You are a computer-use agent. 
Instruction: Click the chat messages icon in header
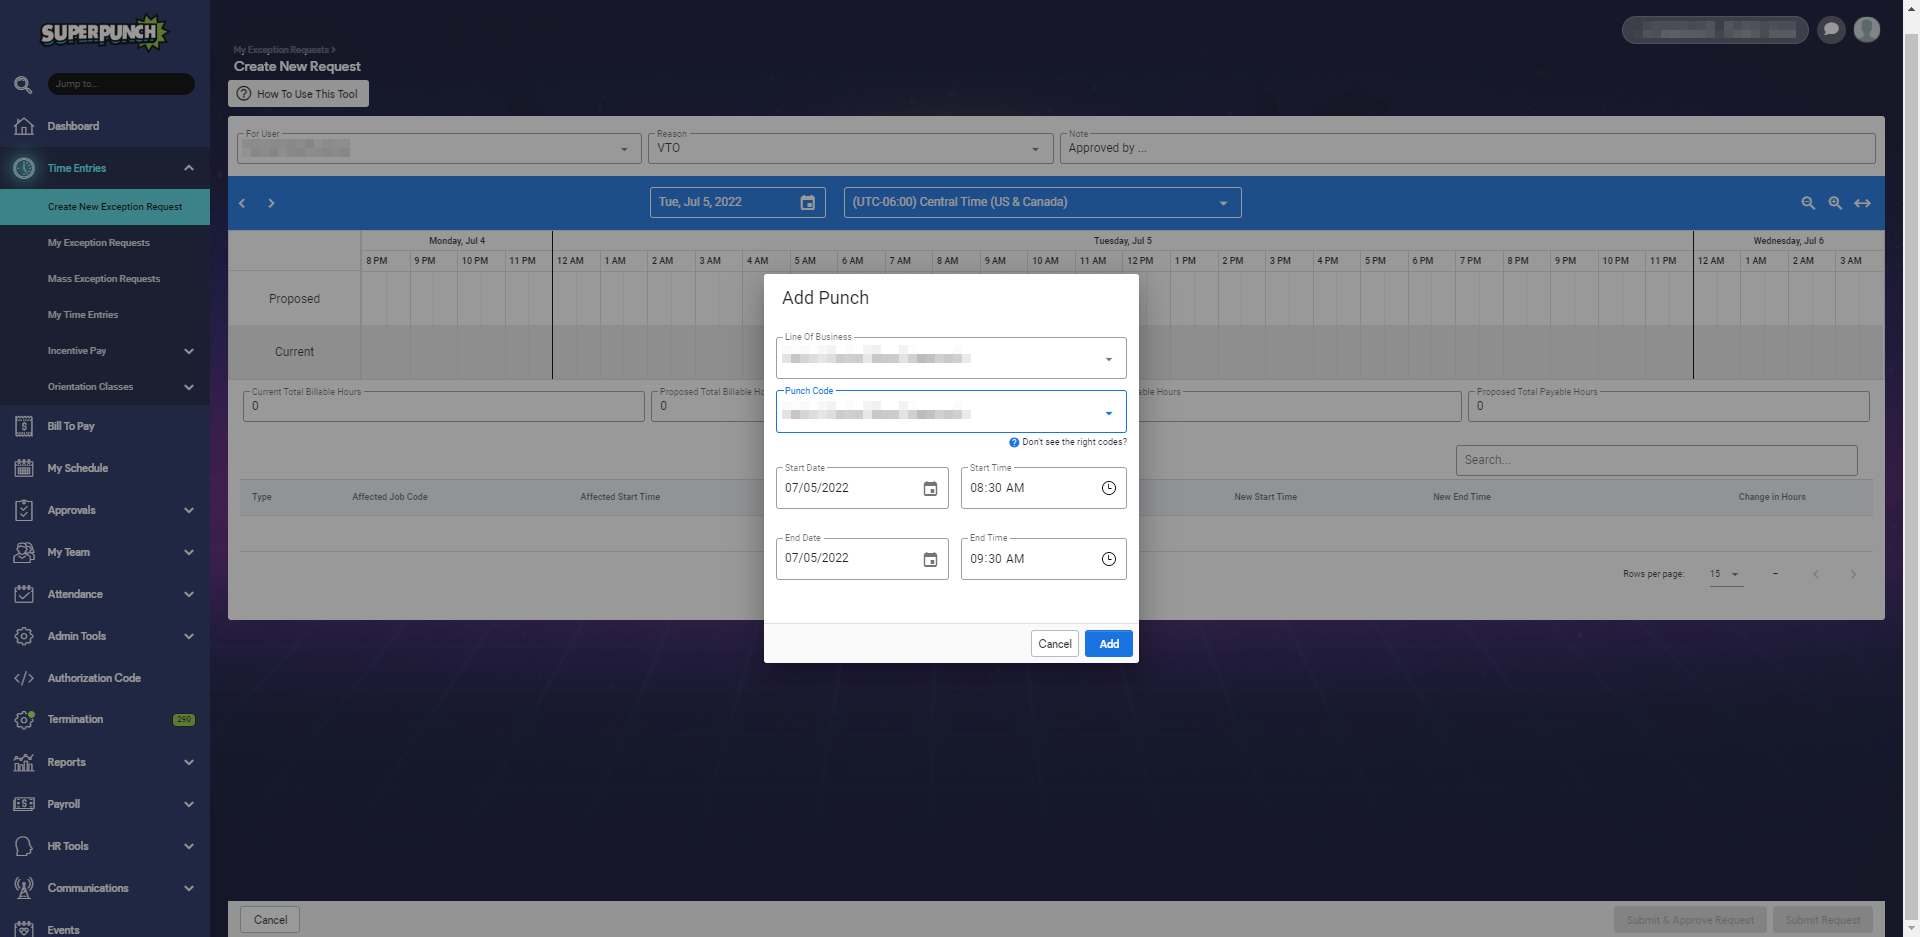[1831, 30]
